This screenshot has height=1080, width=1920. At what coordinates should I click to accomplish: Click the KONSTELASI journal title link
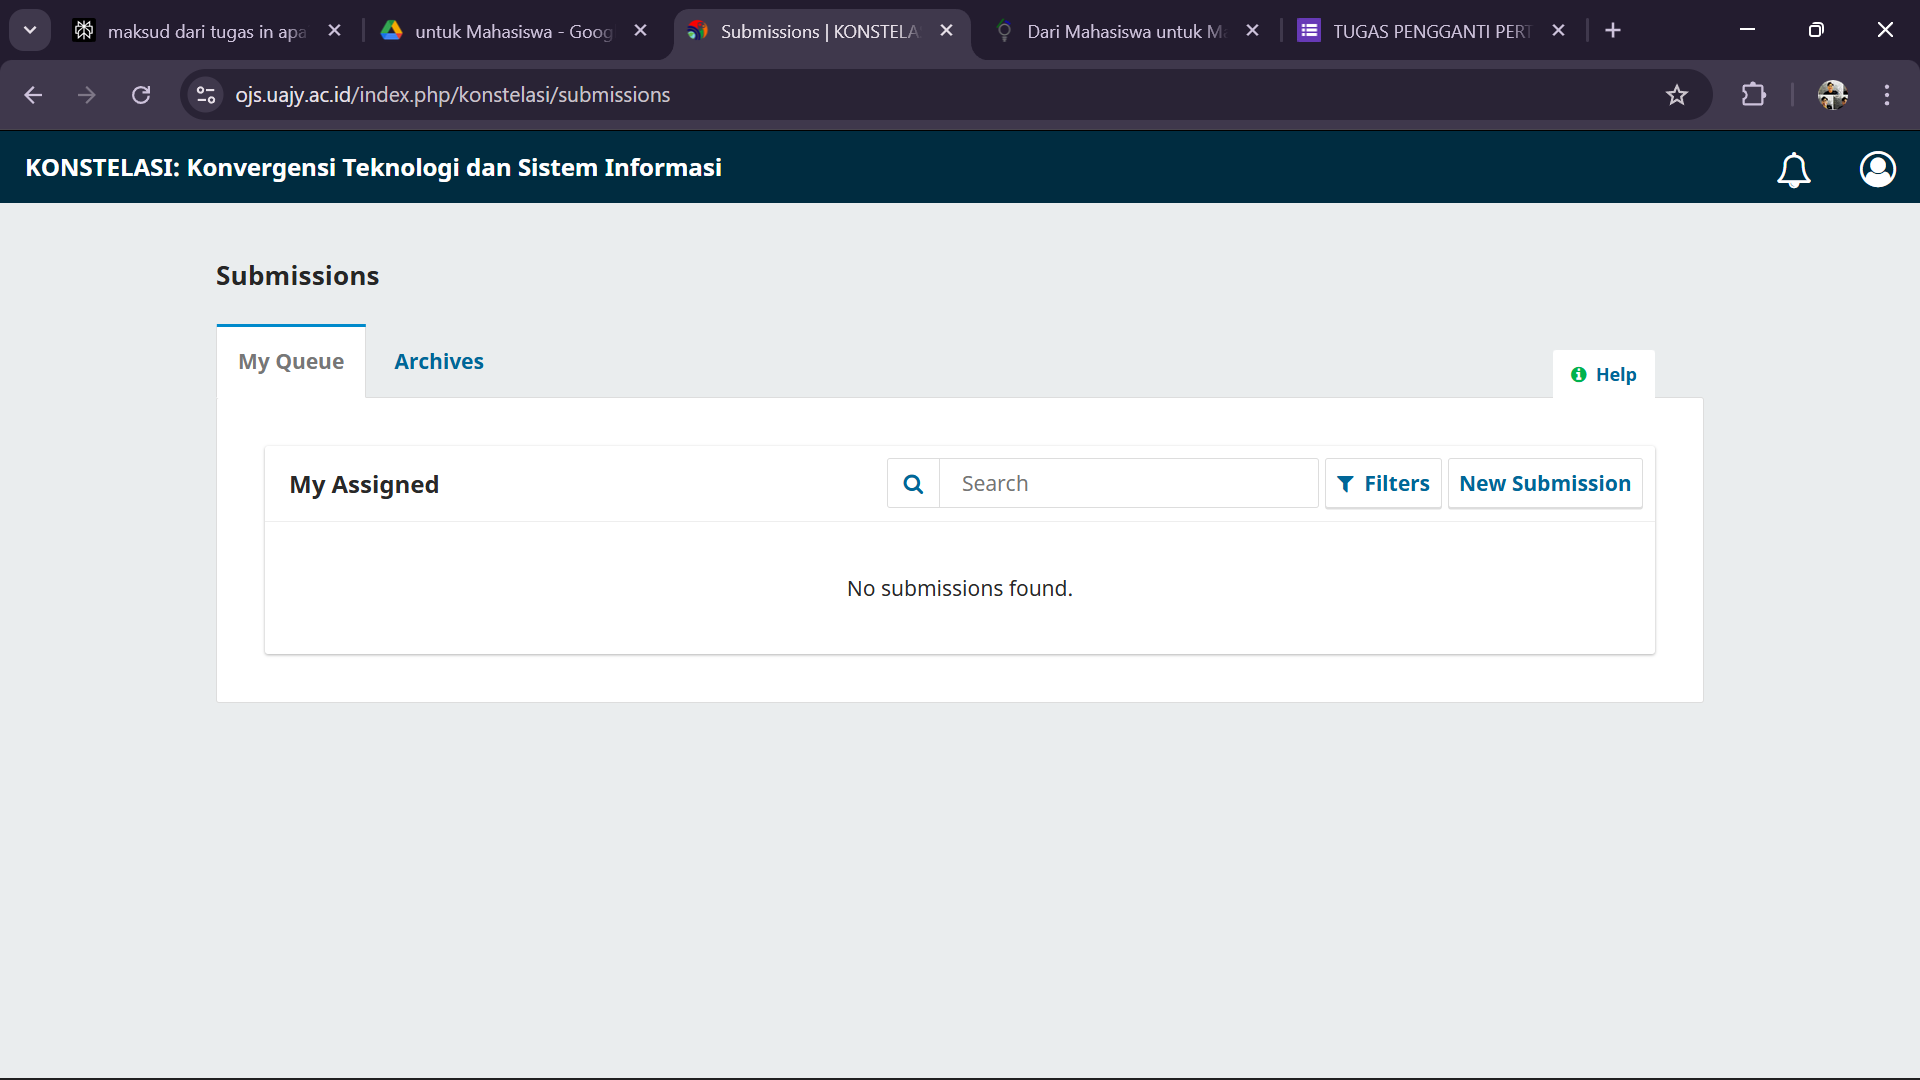coord(374,168)
